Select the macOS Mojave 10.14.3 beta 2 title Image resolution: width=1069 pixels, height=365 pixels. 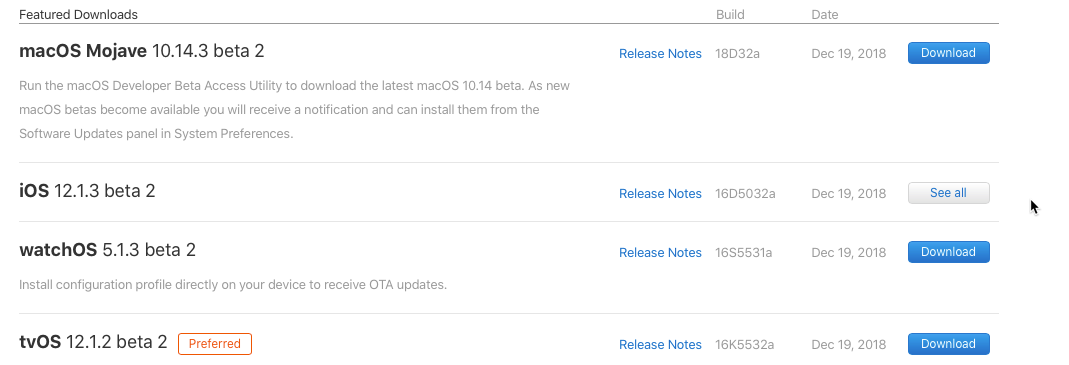coord(142,51)
